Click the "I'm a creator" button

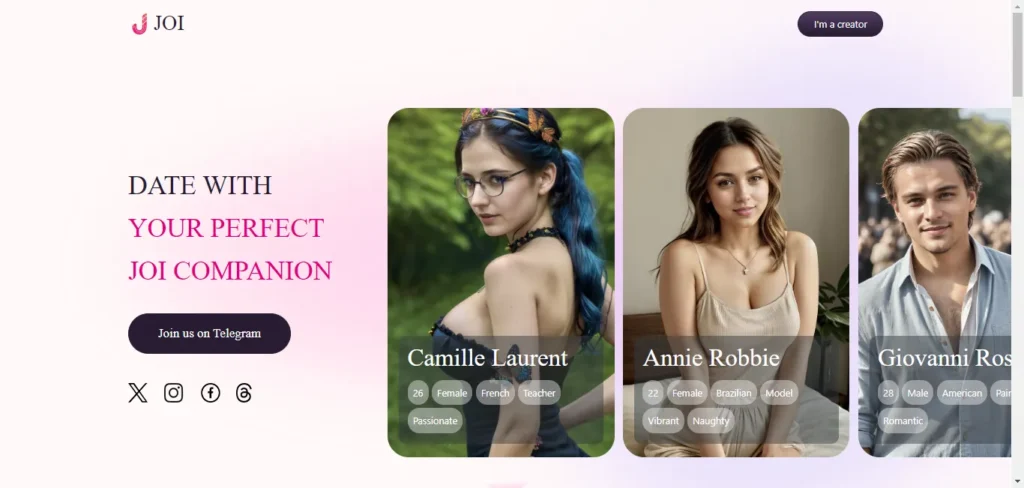coord(840,24)
